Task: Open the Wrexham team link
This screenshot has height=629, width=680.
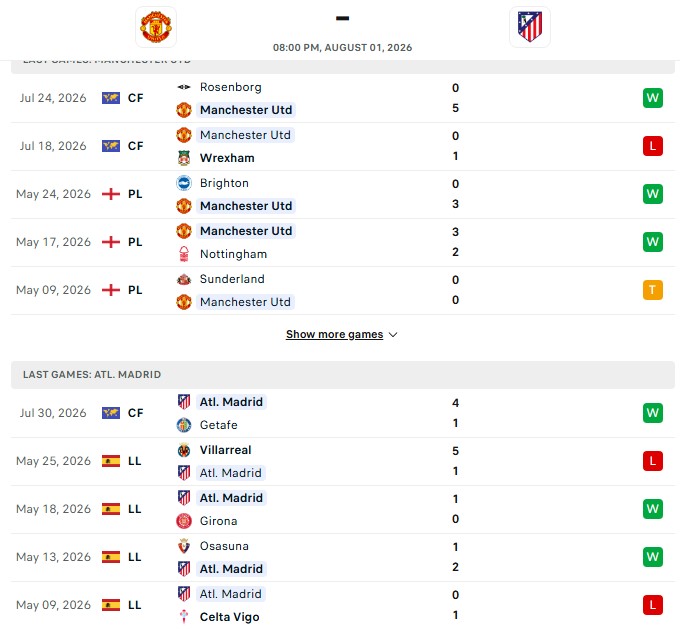Action: pos(227,158)
